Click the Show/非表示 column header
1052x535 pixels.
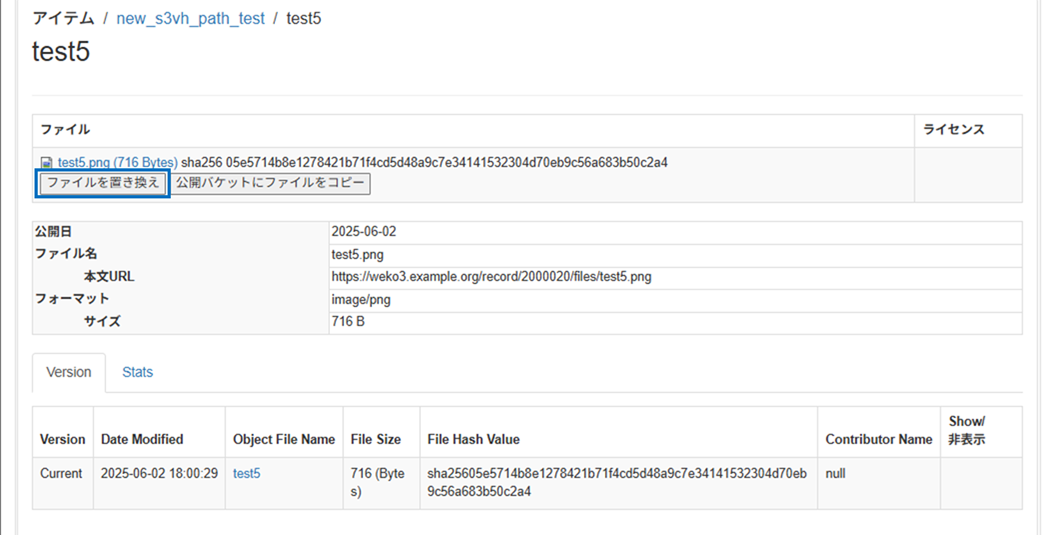pyautogui.click(x=966, y=430)
